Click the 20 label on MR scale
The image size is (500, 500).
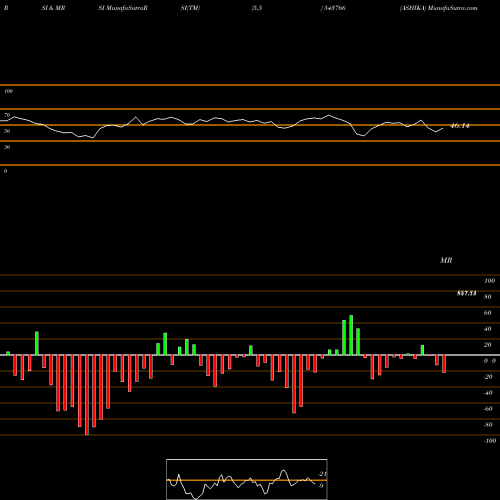tap(487, 345)
